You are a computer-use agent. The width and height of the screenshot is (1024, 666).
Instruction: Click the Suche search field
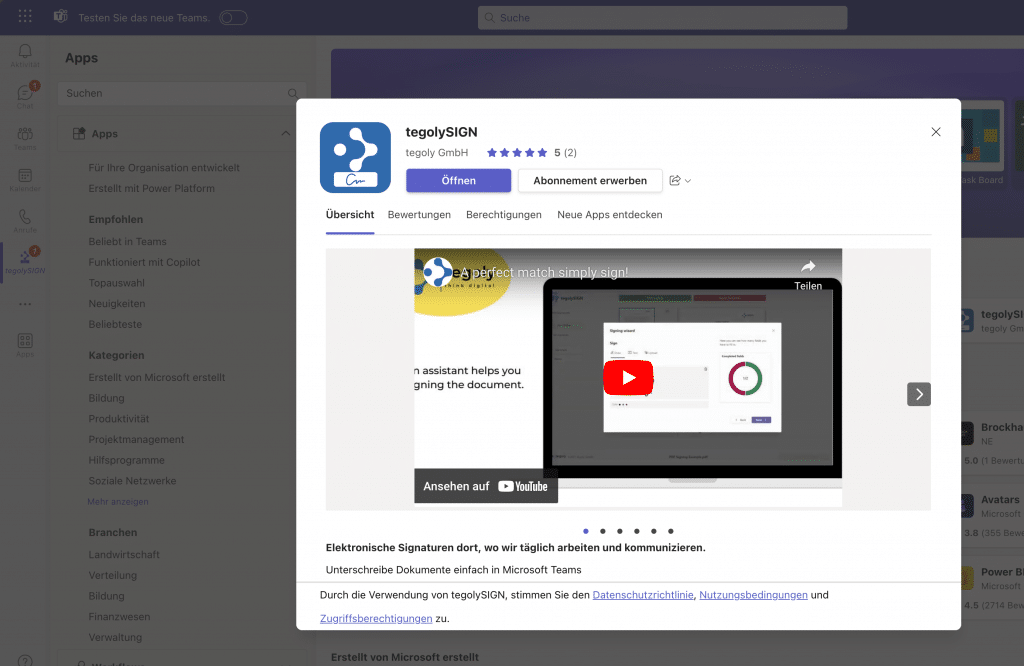pyautogui.click(x=662, y=18)
